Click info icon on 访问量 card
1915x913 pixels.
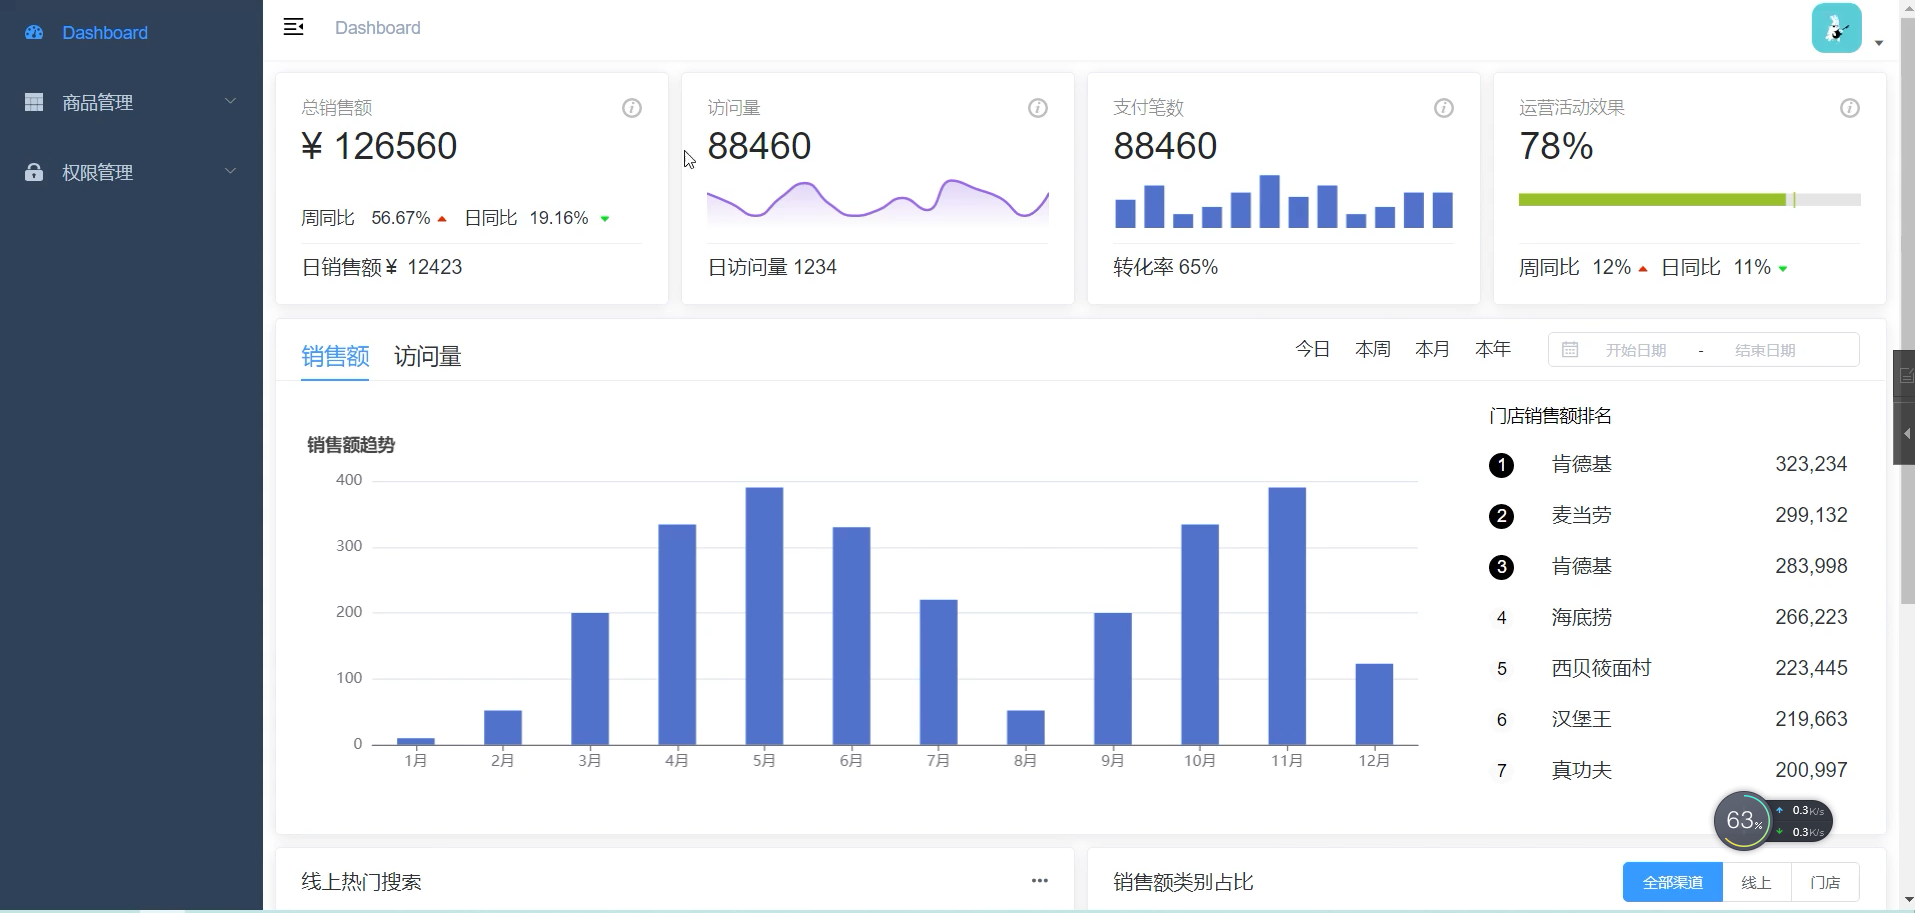pyautogui.click(x=1038, y=108)
